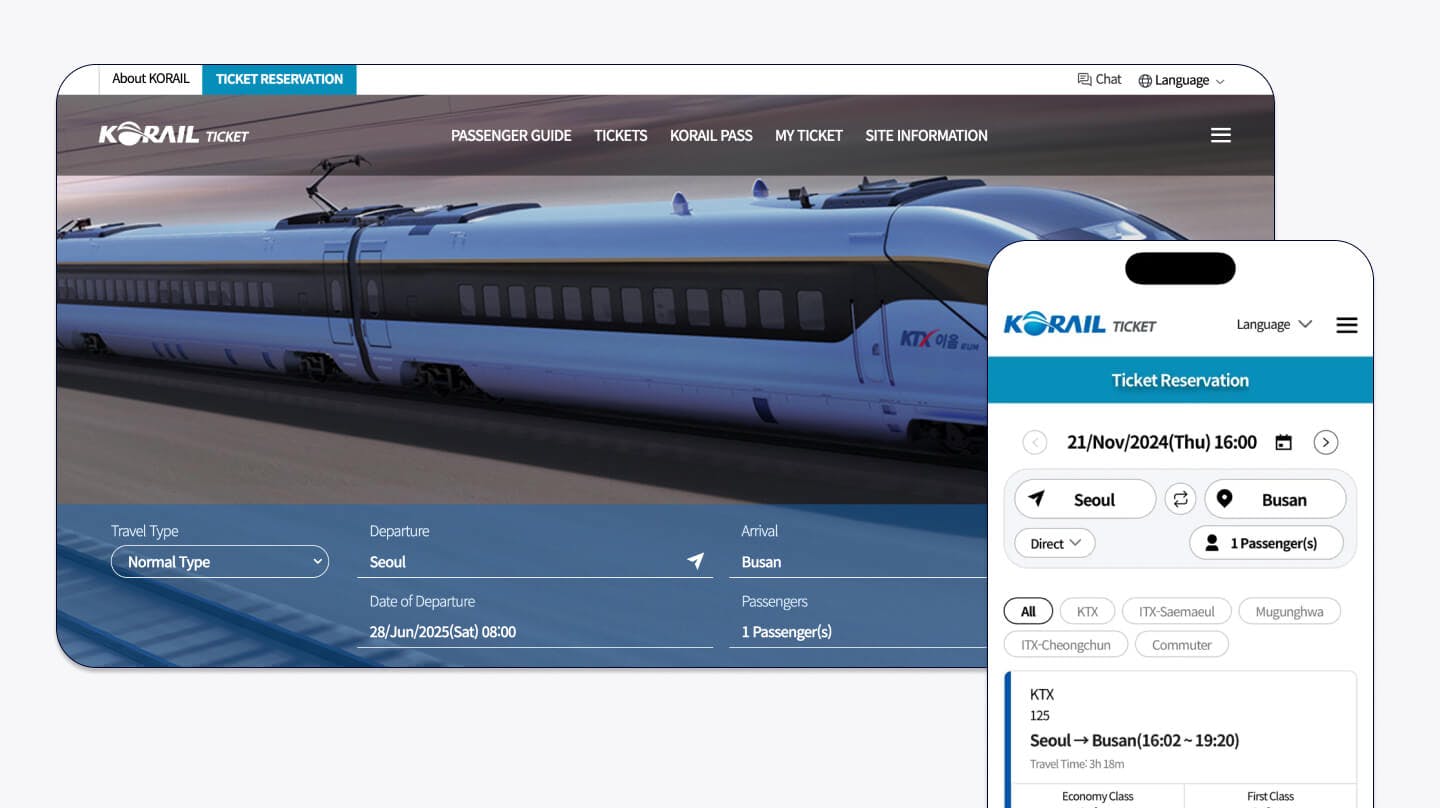Click the mobile date 21/Nov/2024(Thu) 16:00
The height and width of the screenshot is (808, 1440).
[1161, 442]
